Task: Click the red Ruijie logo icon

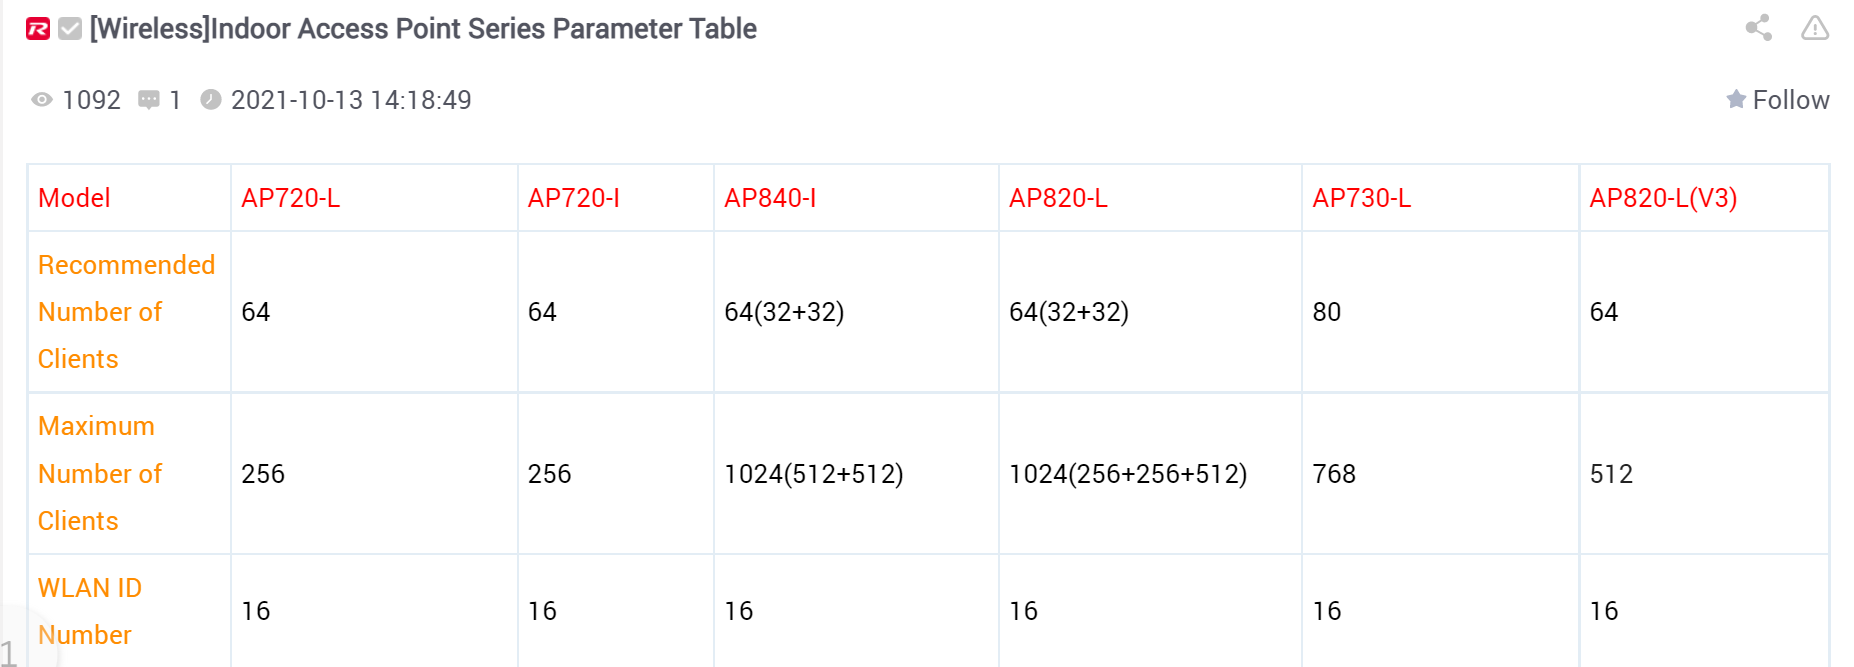Action: pos(38,29)
